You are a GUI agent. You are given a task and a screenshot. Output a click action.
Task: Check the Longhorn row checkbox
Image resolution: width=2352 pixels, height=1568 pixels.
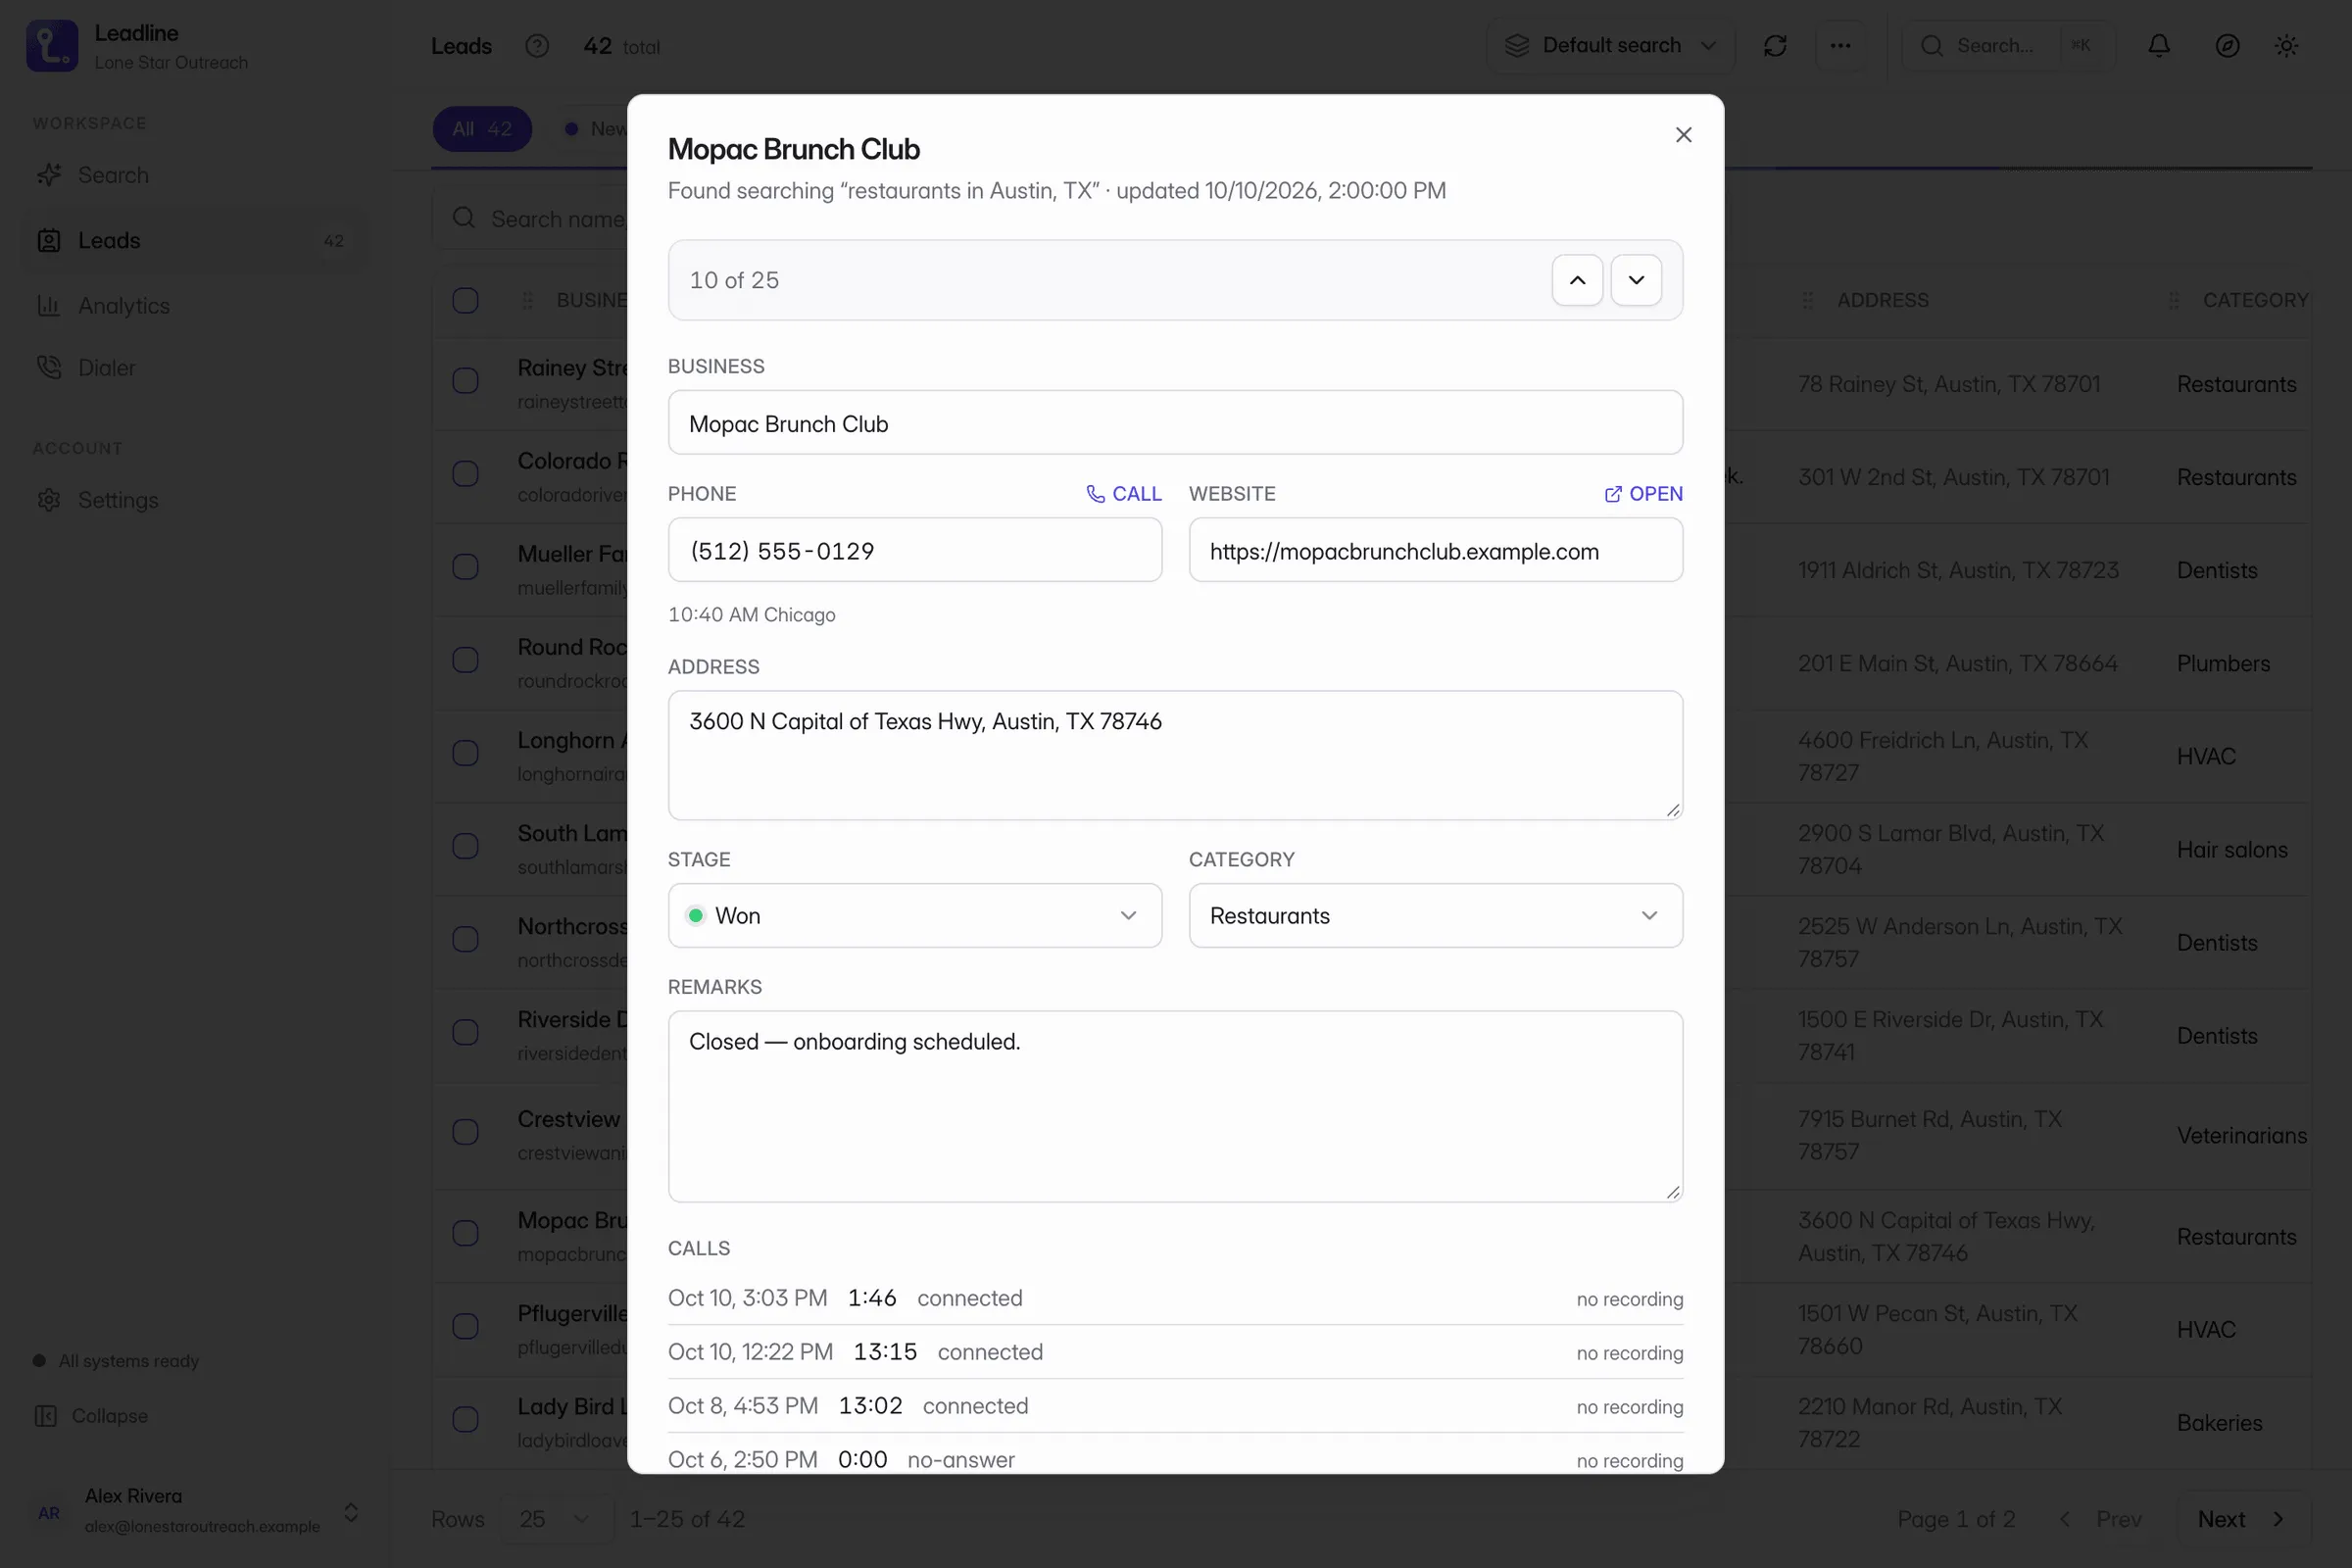(x=465, y=752)
